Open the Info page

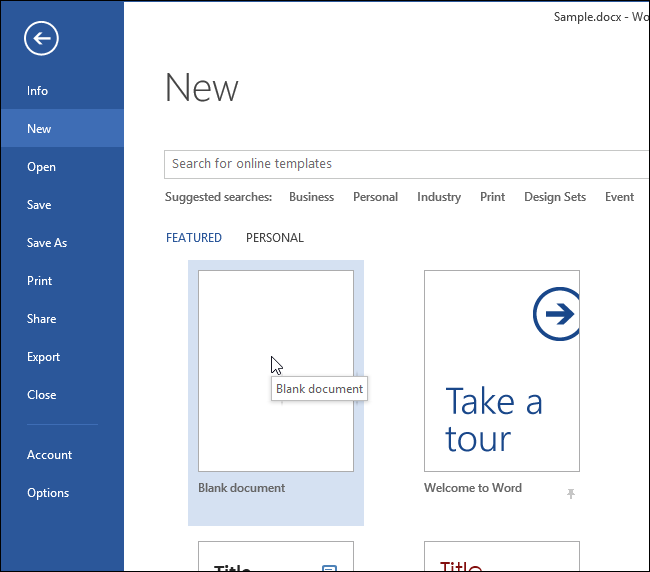[x=38, y=91]
